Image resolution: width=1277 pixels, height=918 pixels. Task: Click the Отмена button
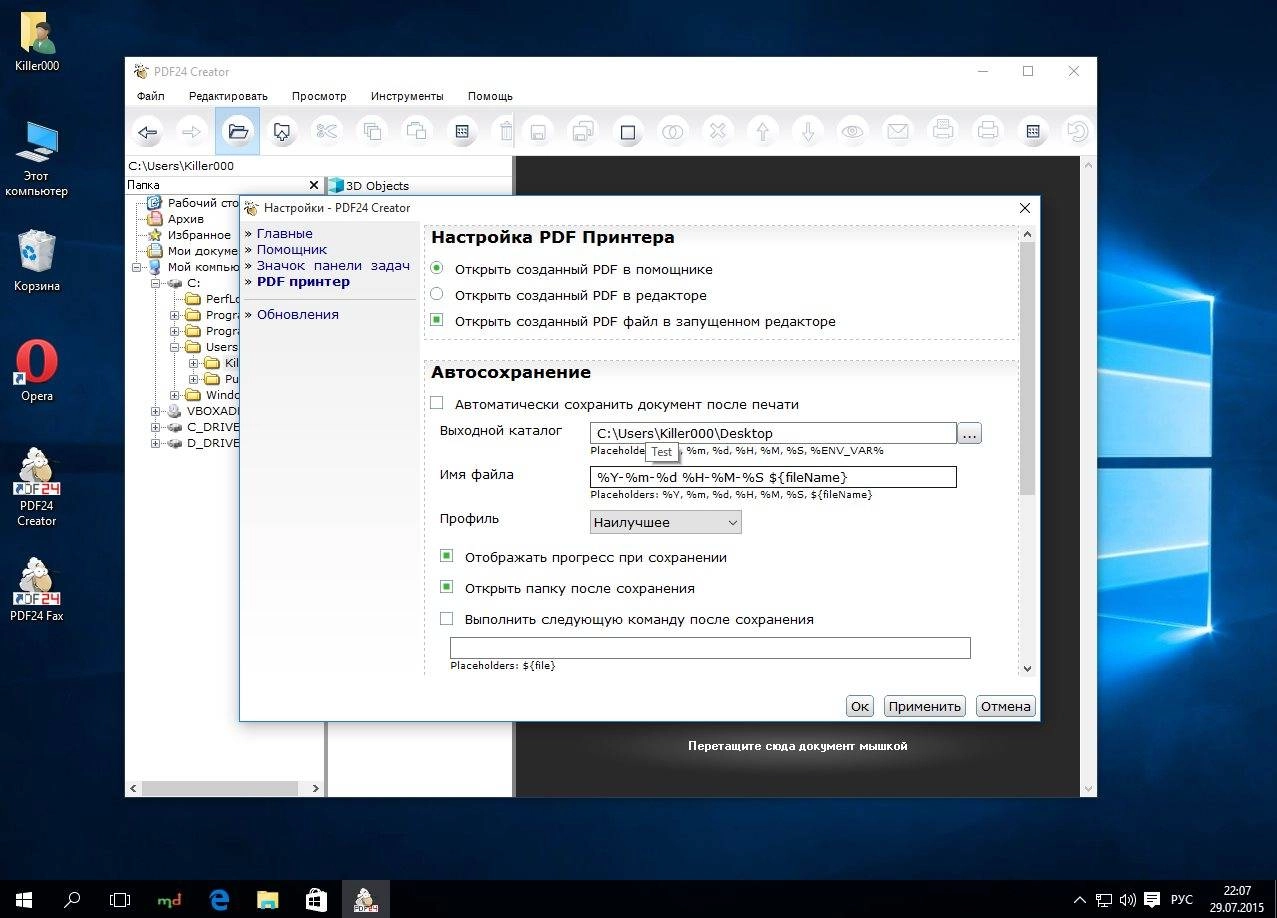[1005, 706]
